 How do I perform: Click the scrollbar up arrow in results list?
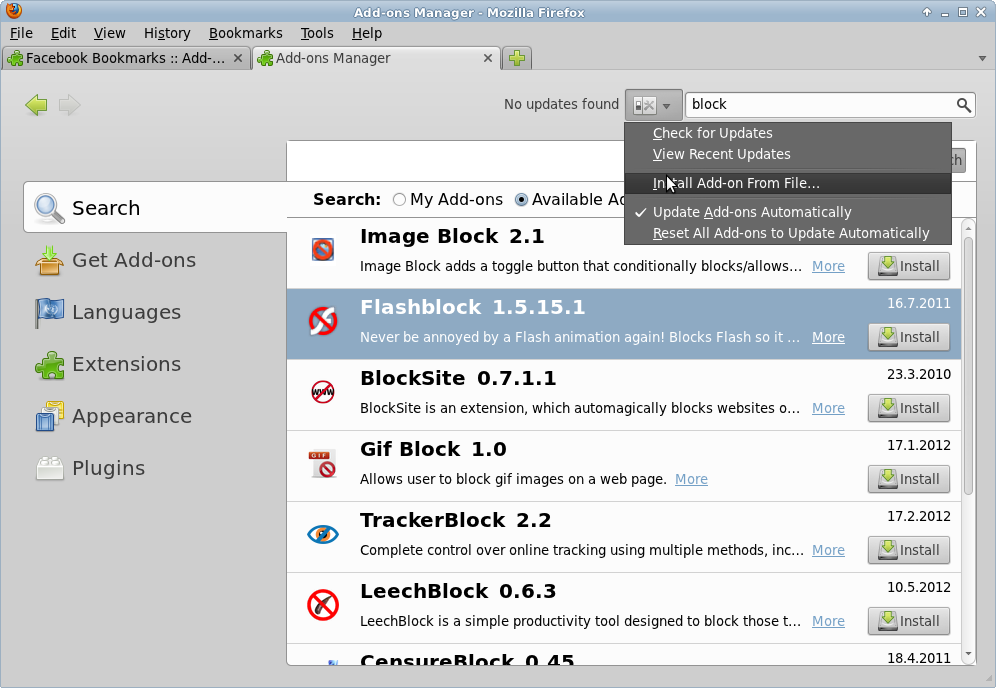pyautogui.click(x=968, y=227)
